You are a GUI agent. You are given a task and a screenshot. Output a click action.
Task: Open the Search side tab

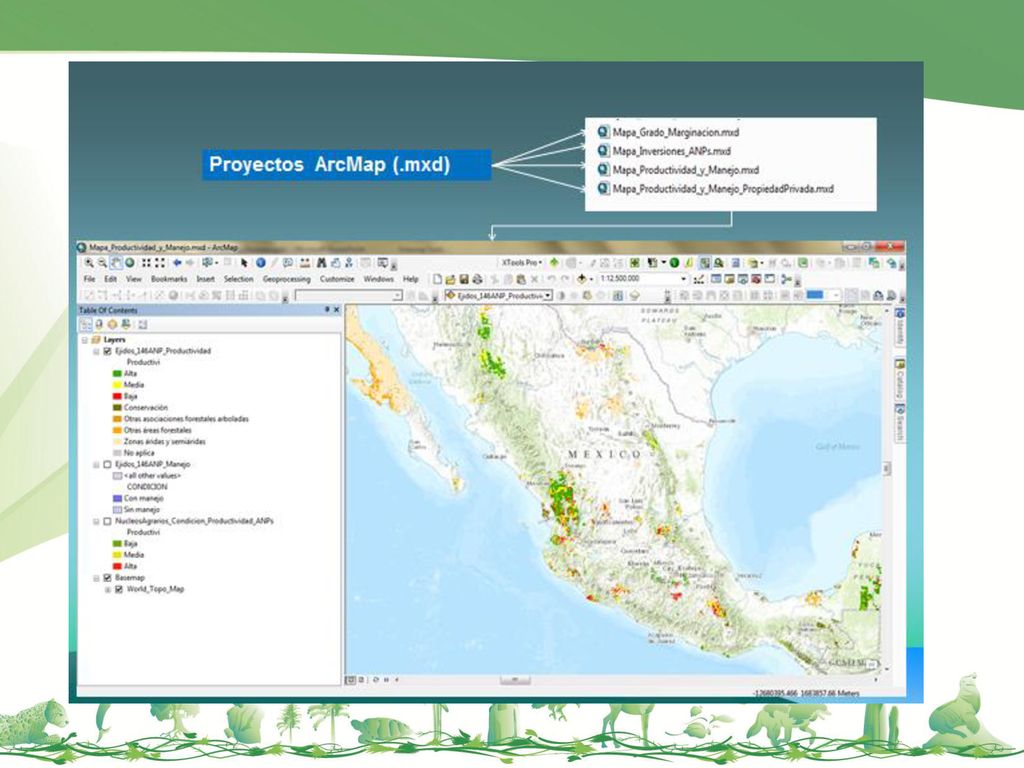(899, 423)
